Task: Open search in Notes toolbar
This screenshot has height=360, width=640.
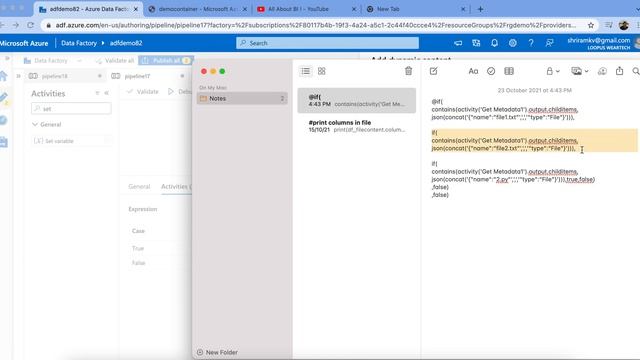Action: tap(636, 71)
